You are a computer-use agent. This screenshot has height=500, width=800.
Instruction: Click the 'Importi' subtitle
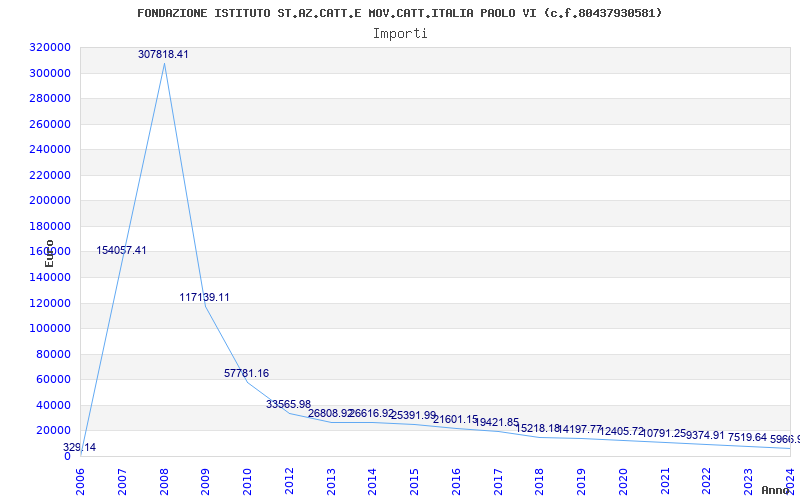(400, 34)
